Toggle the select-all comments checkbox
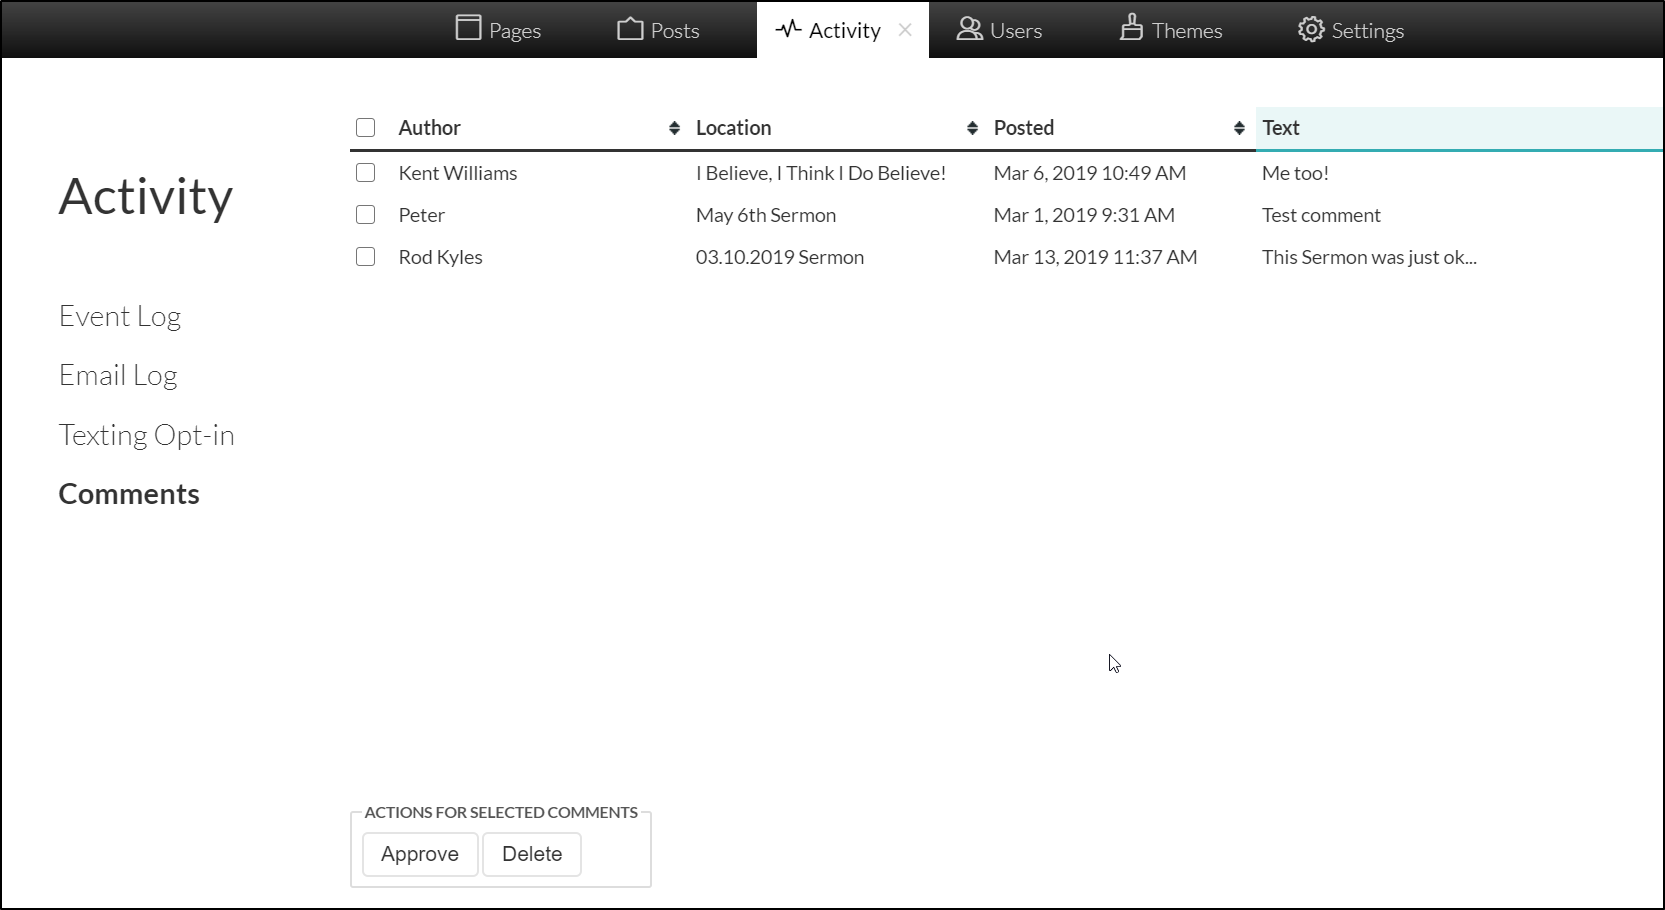1665x910 pixels. click(366, 128)
